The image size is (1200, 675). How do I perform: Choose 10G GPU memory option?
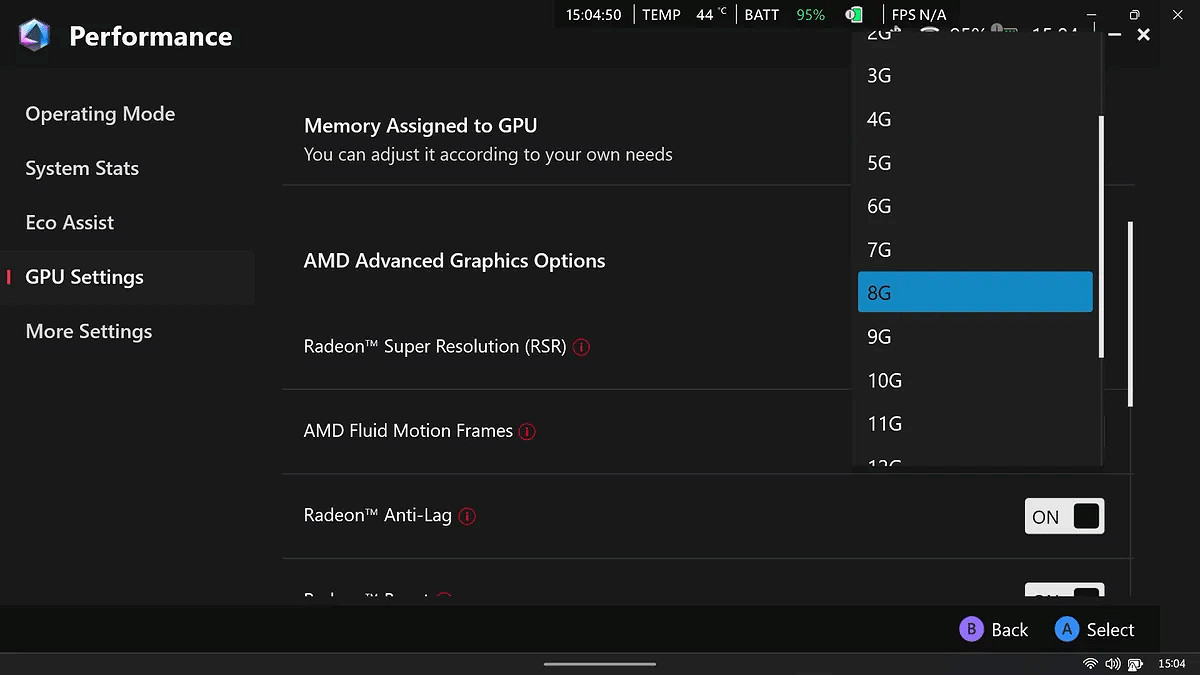click(975, 380)
